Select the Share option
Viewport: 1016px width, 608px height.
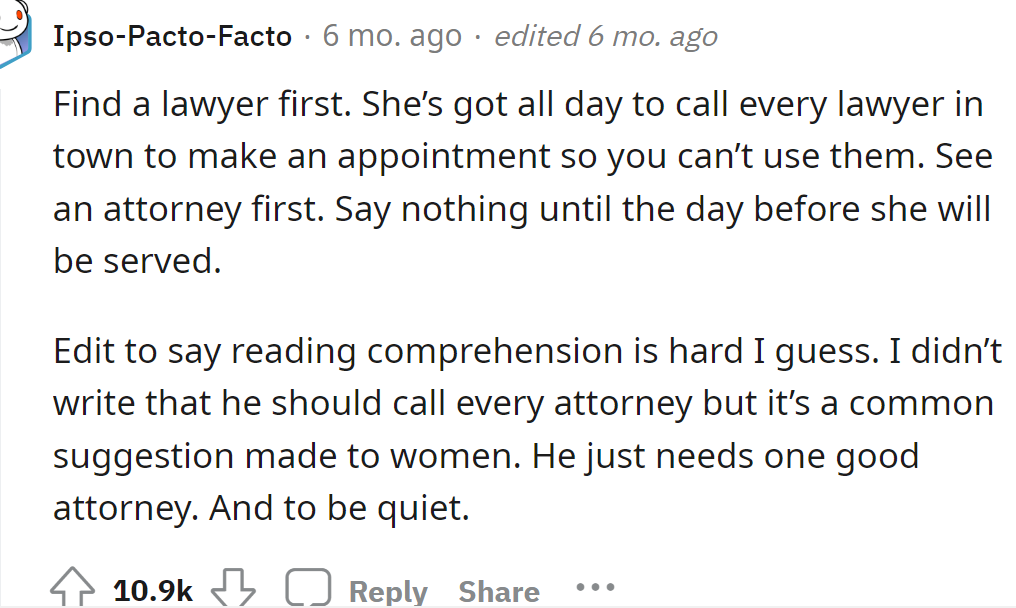pyautogui.click(x=498, y=590)
